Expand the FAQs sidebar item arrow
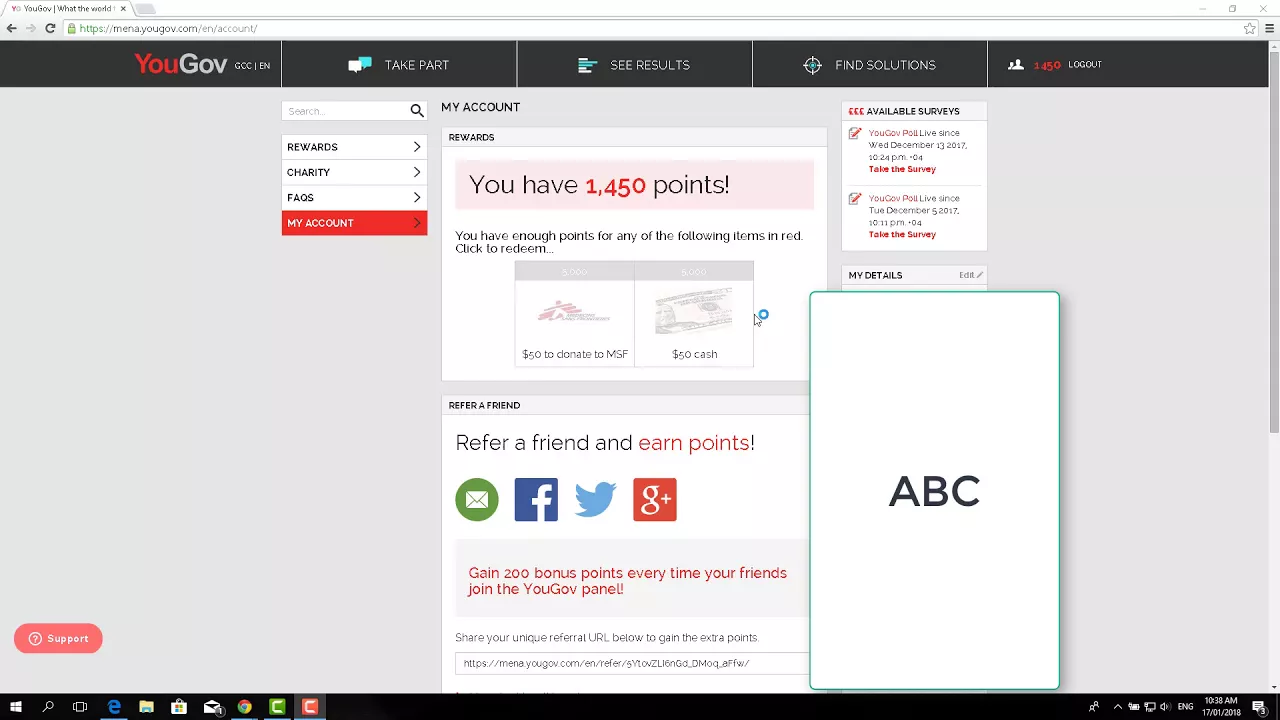 pyautogui.click(x=417, y=197)
